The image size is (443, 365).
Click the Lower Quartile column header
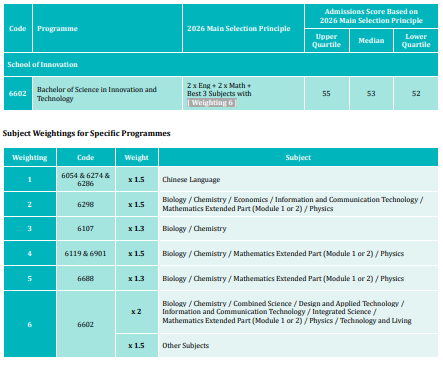pos(416,40)
